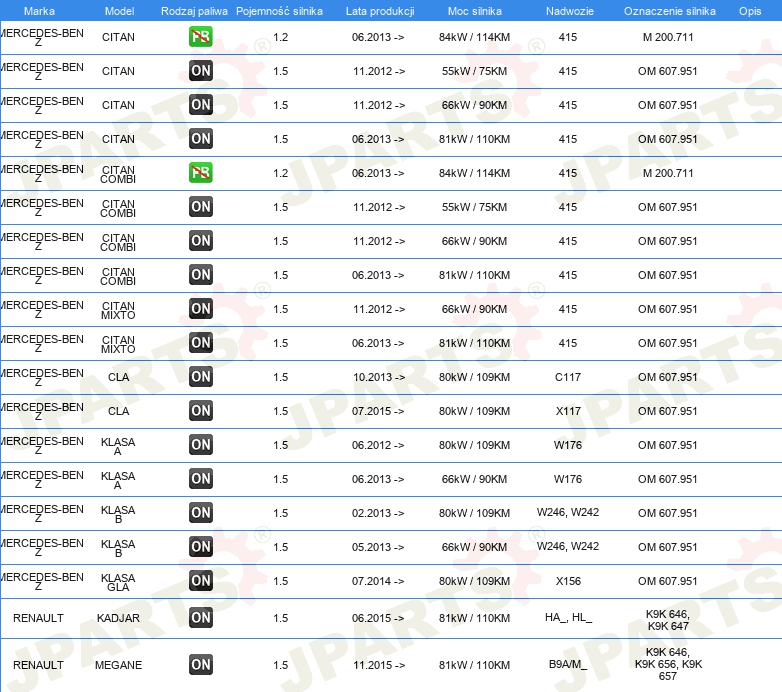Click the PB petrol icon in the CITAN 1.2 row
Screen dimensions: 782x692
point(200,37)
